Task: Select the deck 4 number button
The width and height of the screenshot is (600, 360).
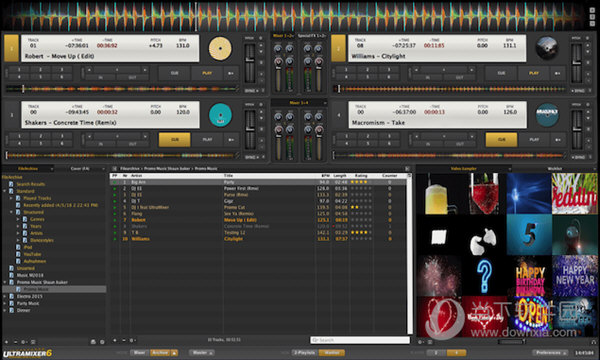Action: (338, 115)
